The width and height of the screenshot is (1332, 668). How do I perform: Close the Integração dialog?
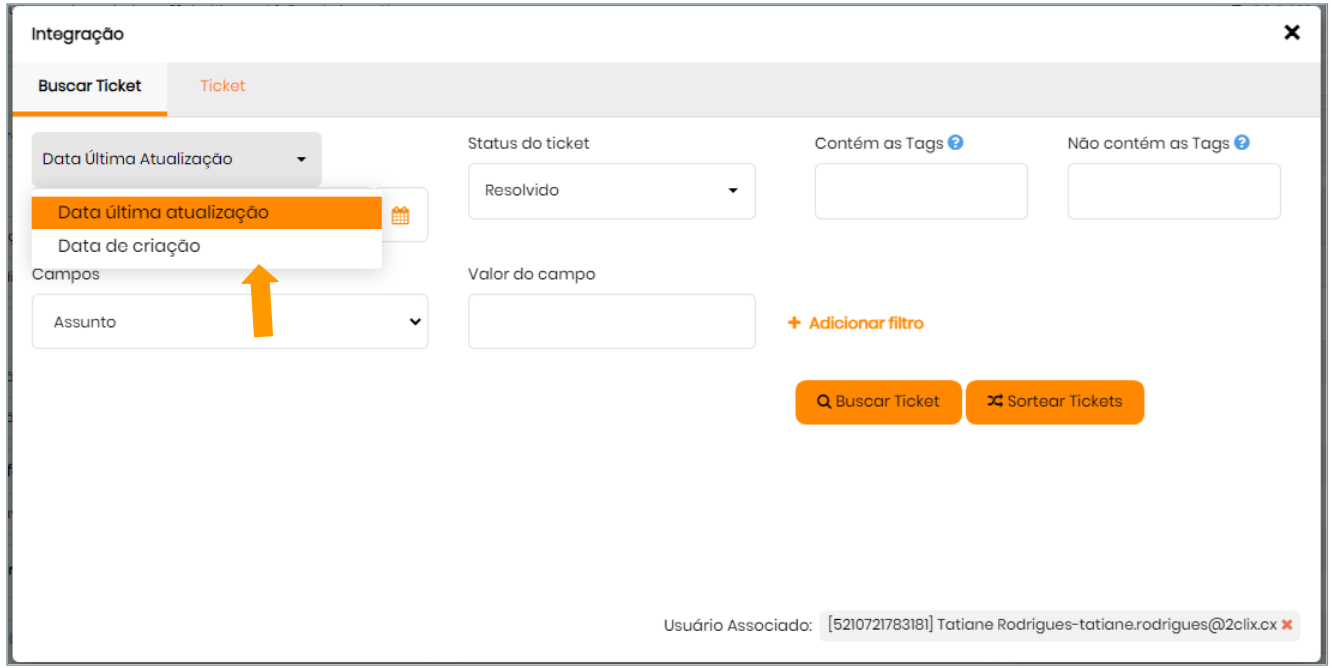(1292, 33)
